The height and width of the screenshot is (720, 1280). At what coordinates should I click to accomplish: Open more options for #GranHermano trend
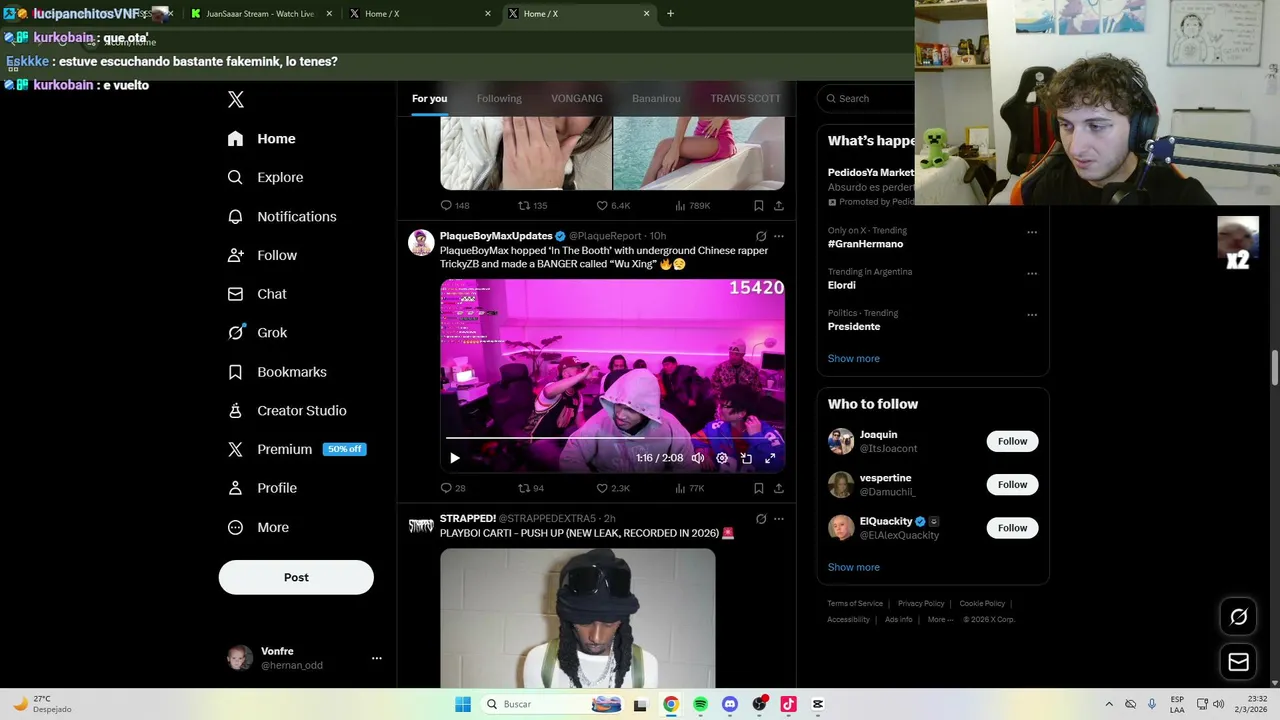[1032, 232]
